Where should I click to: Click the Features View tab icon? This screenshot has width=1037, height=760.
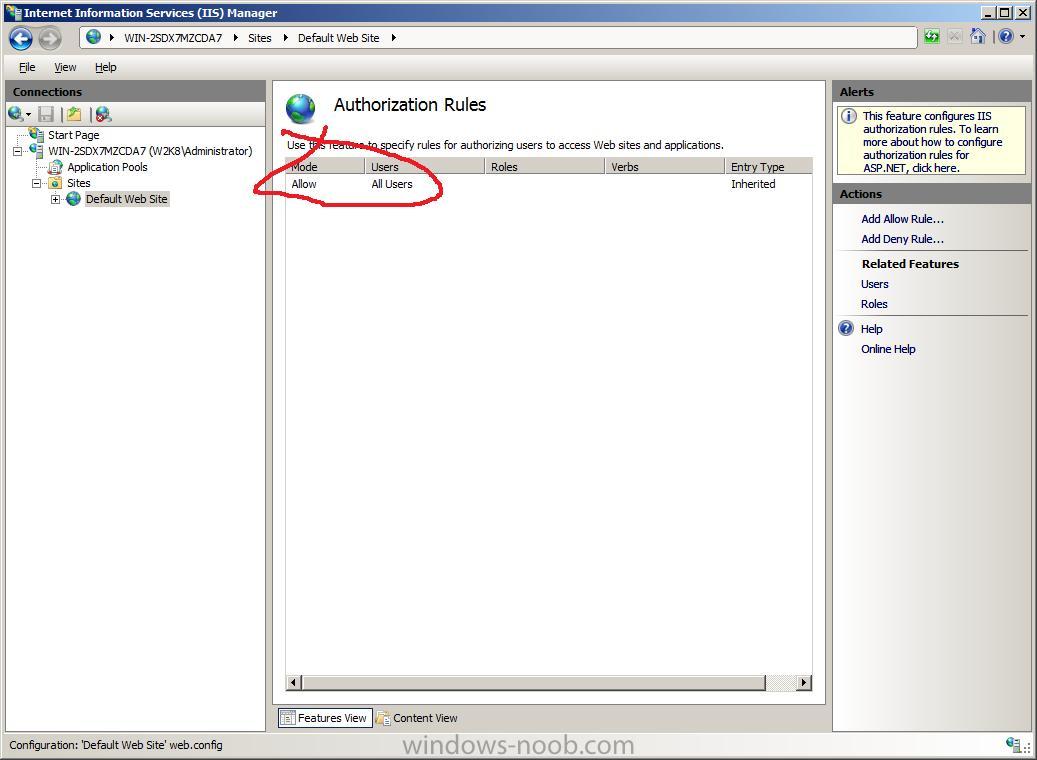click(x=288, y=718)
